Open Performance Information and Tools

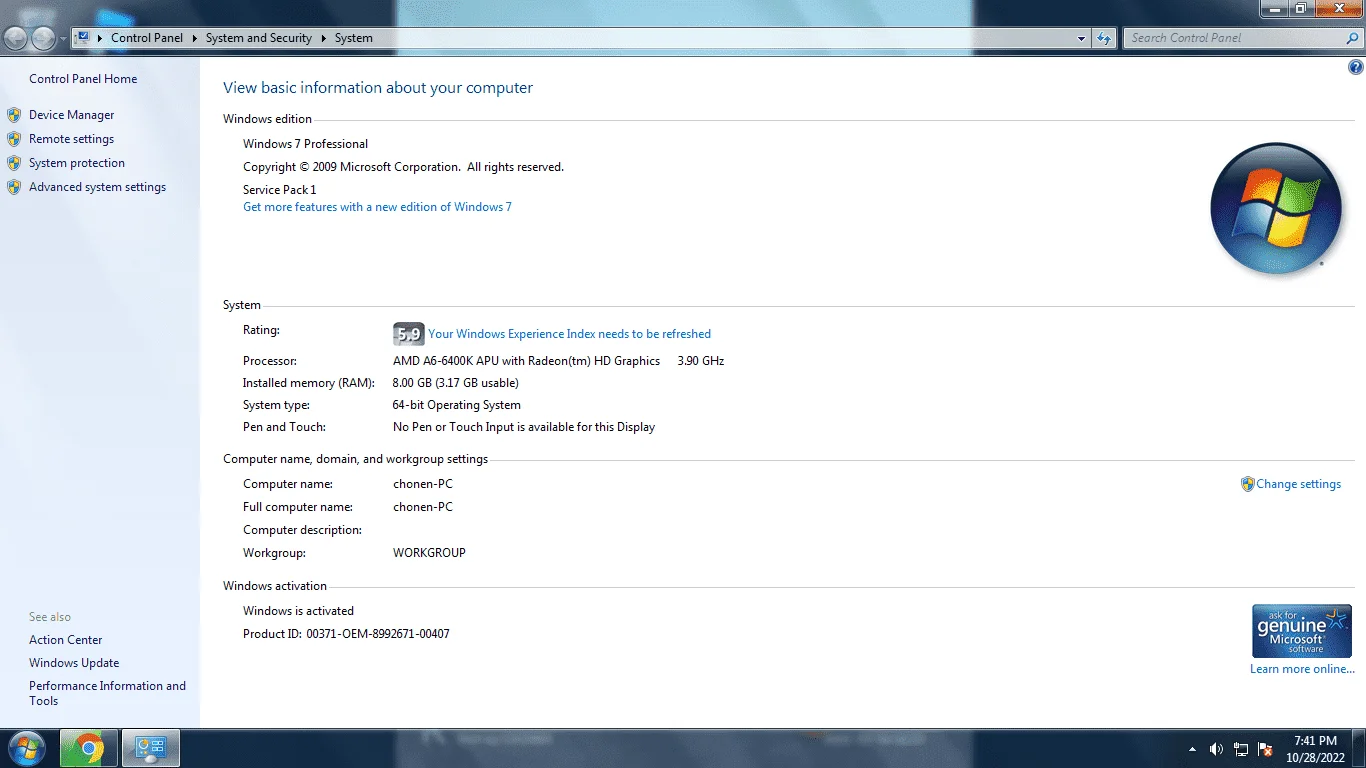point(107,693)
